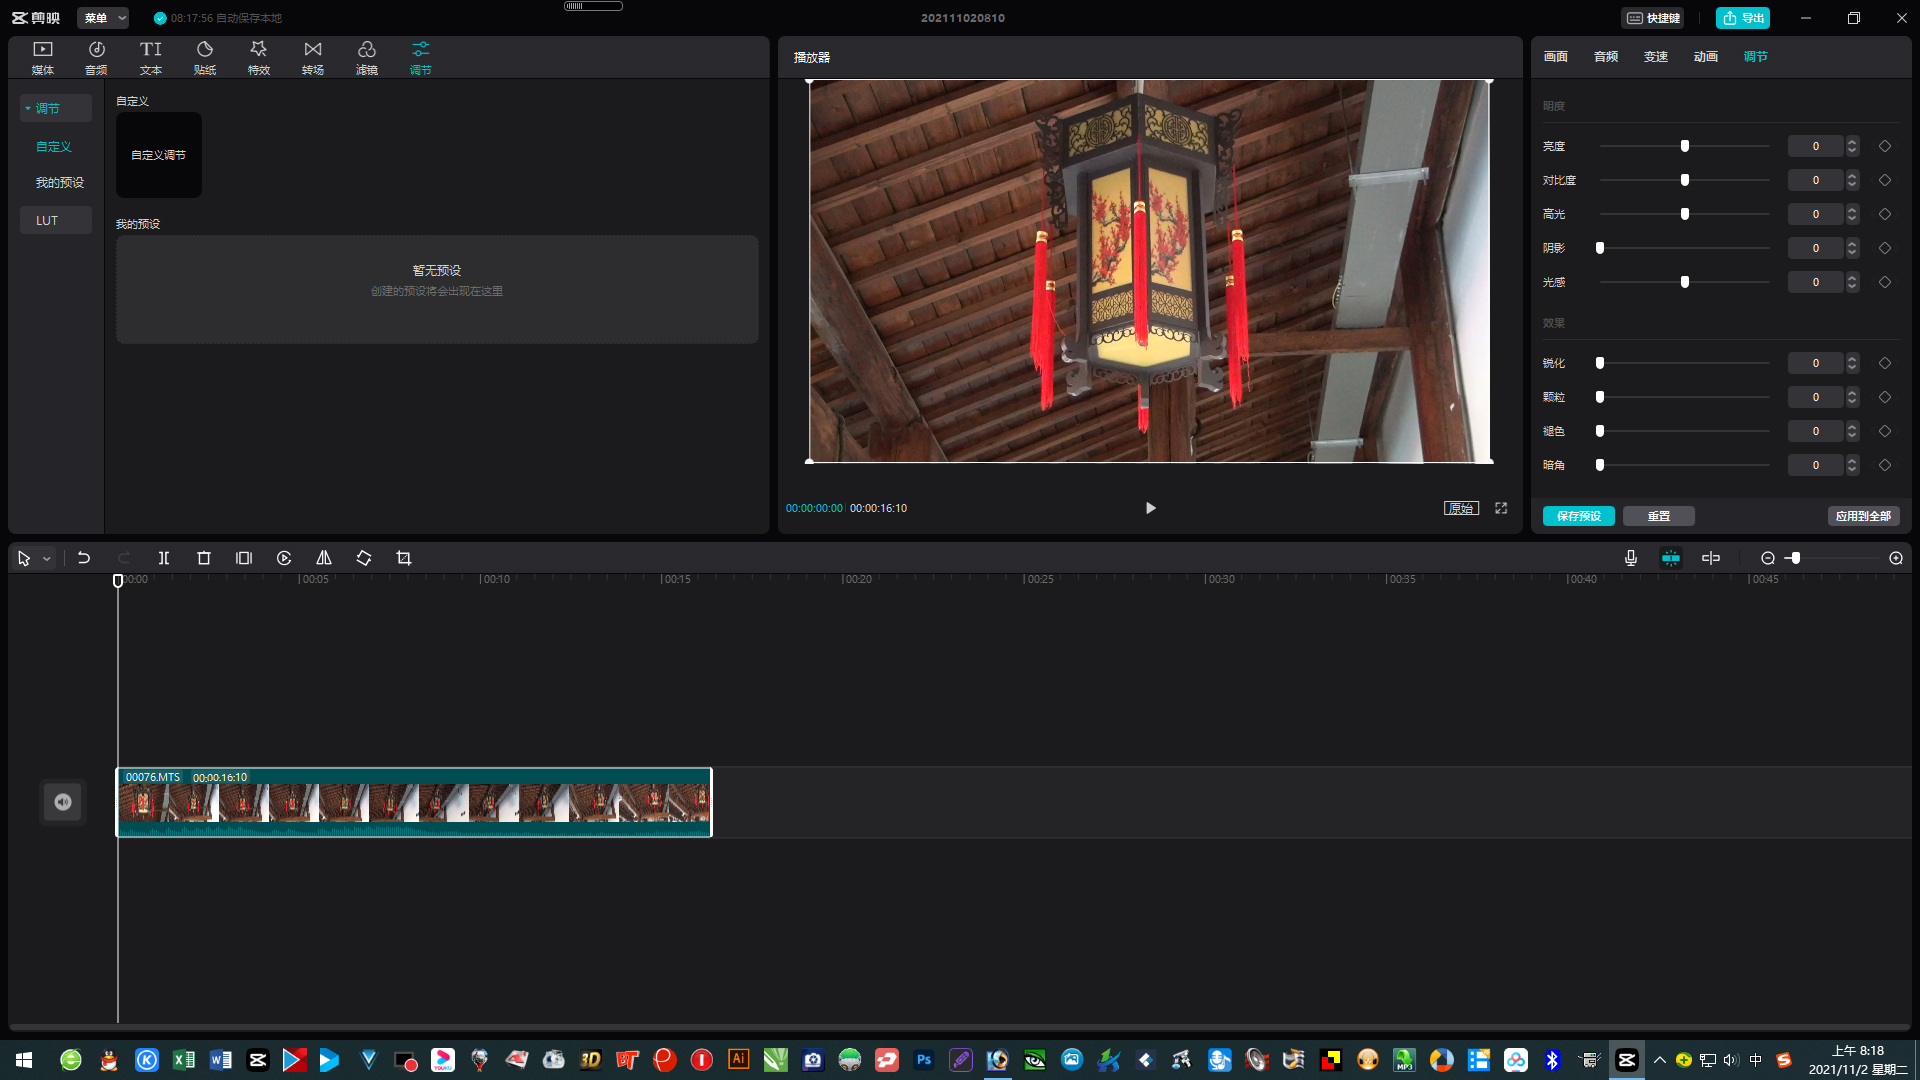The image size is (1920, 1080).
Task: Click the microphone record voiceover icon
Action: 1631,558
